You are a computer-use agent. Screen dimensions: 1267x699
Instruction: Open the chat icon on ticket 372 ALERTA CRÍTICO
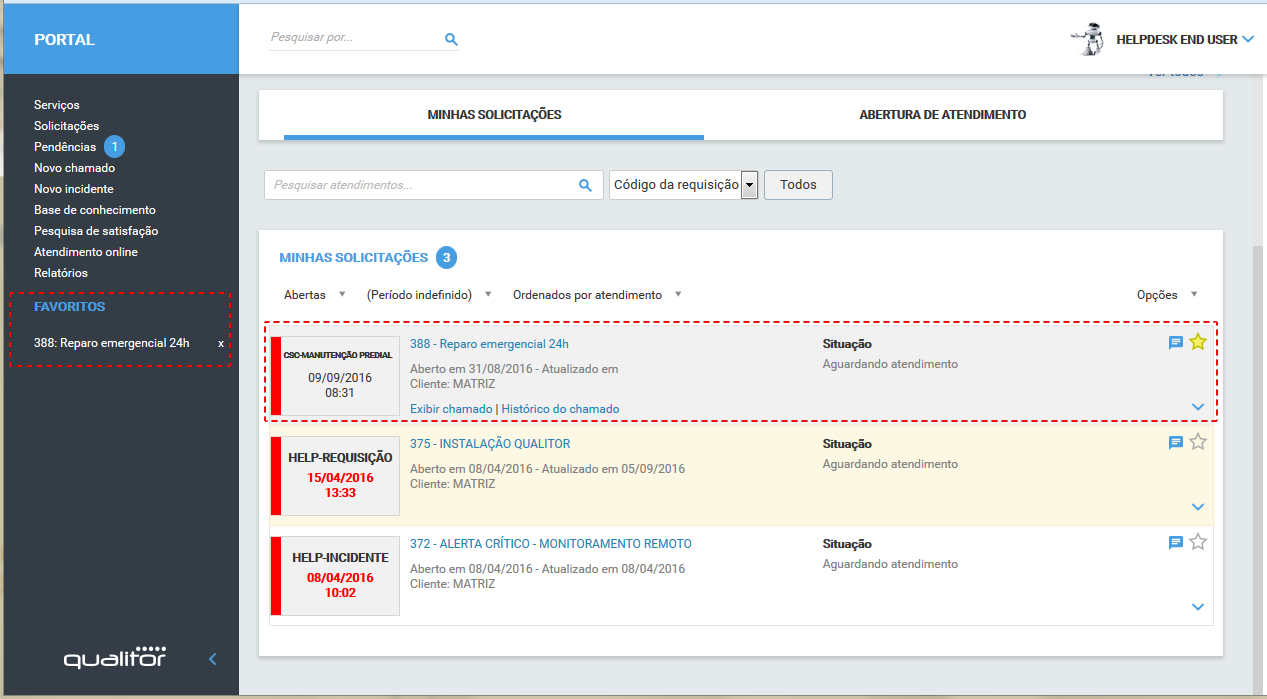pyautogui.click(x=1175, y=542)
